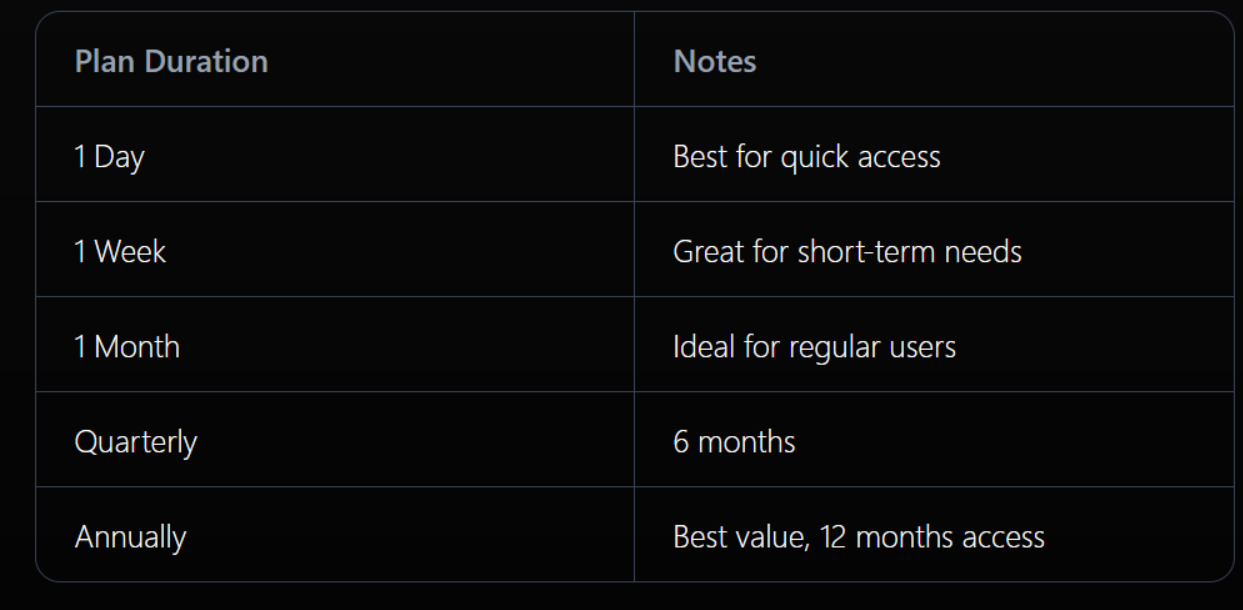Select the "Great for short-term needs" note

(847, 251)
